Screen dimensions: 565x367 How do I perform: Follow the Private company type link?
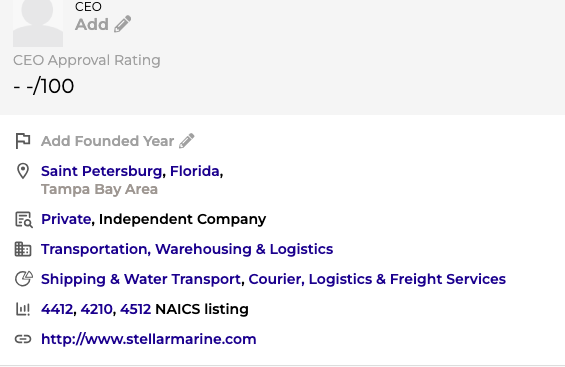click(66, 219)
